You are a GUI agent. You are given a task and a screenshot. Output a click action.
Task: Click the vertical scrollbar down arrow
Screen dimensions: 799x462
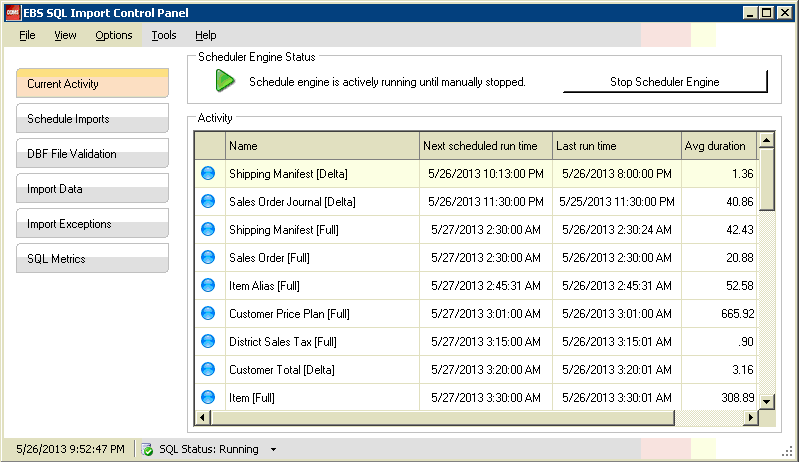click(766, 402)
